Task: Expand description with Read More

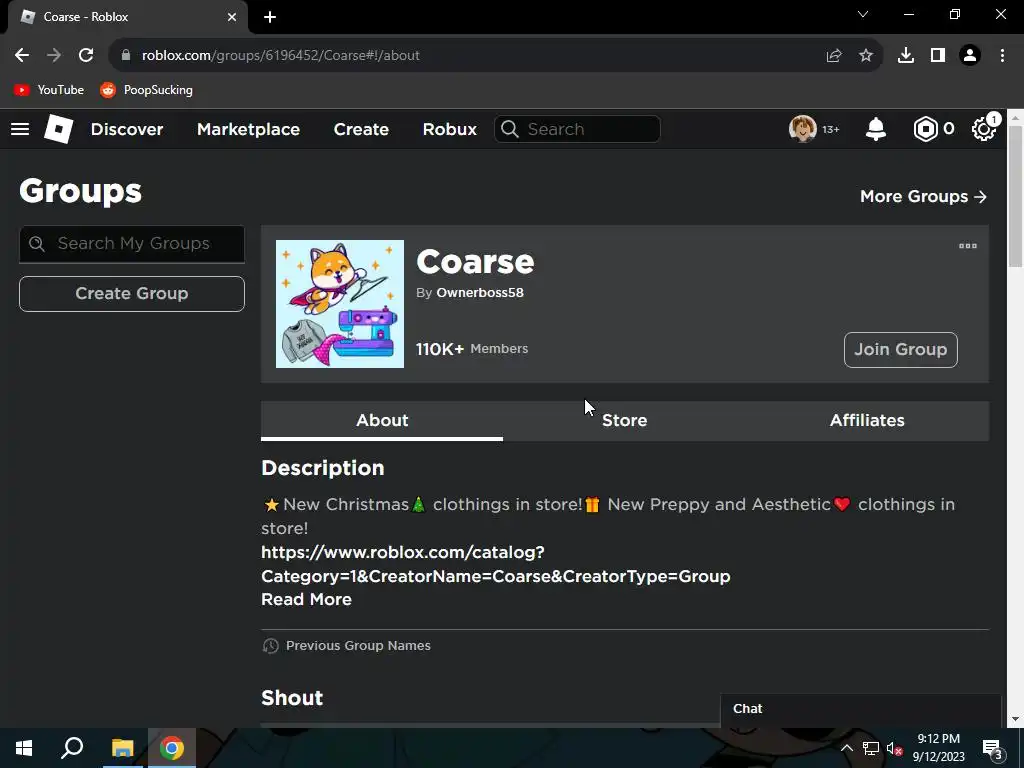Action: coord(306,600)
